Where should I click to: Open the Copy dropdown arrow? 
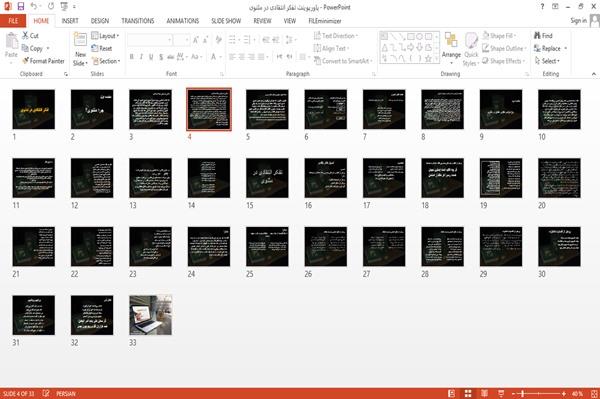click(48, 48)
